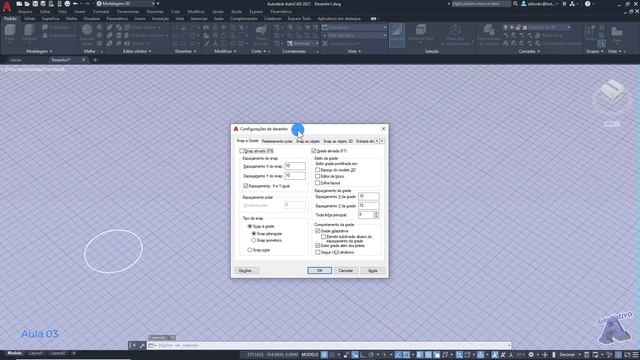This screenshot has height=360, width=640.
Task: Open the Ferramentas menu in menu bar
Action: (x=128, y=11)
